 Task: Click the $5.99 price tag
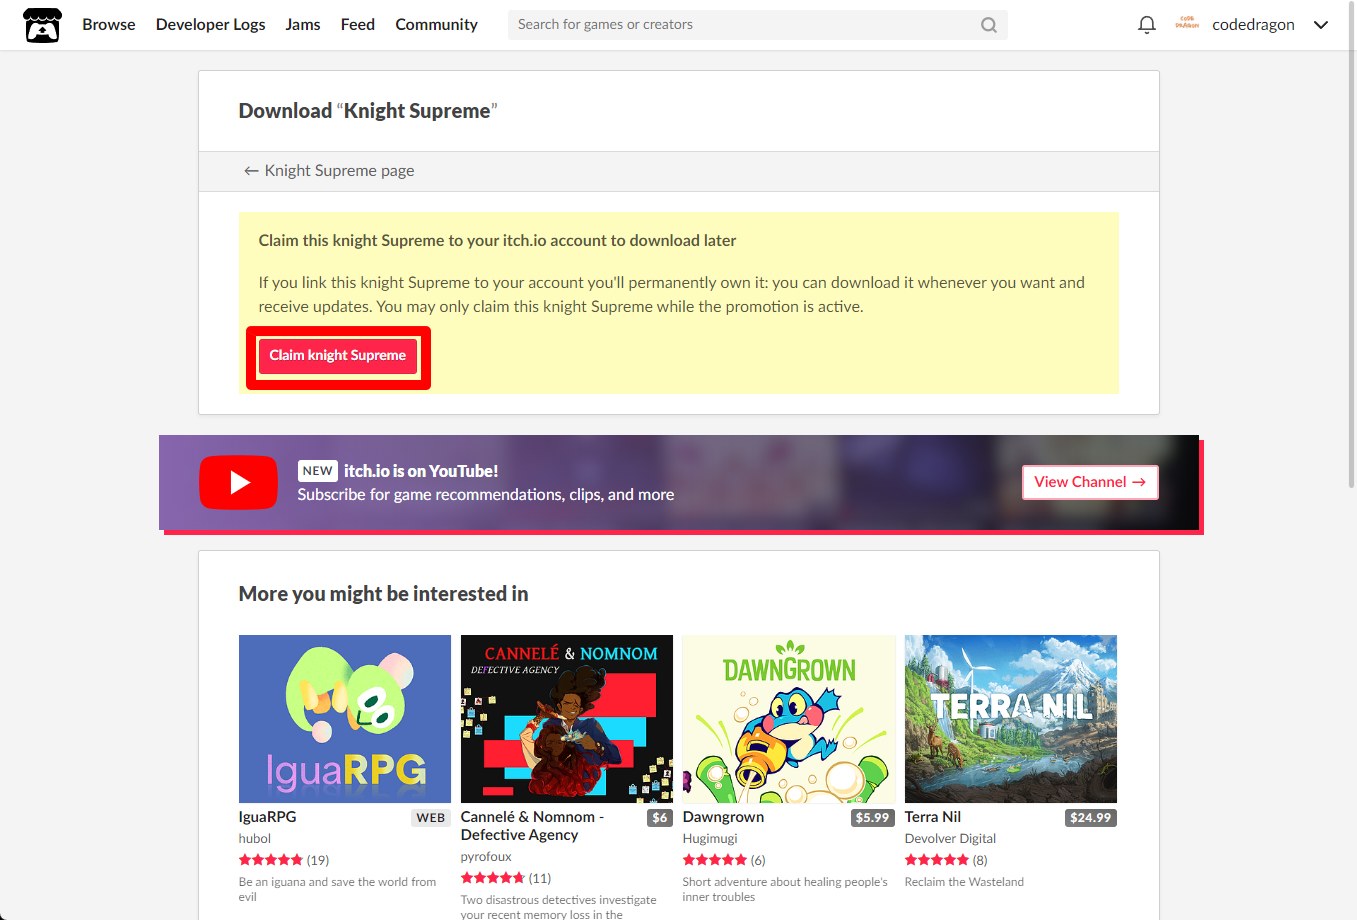[872, 818]
